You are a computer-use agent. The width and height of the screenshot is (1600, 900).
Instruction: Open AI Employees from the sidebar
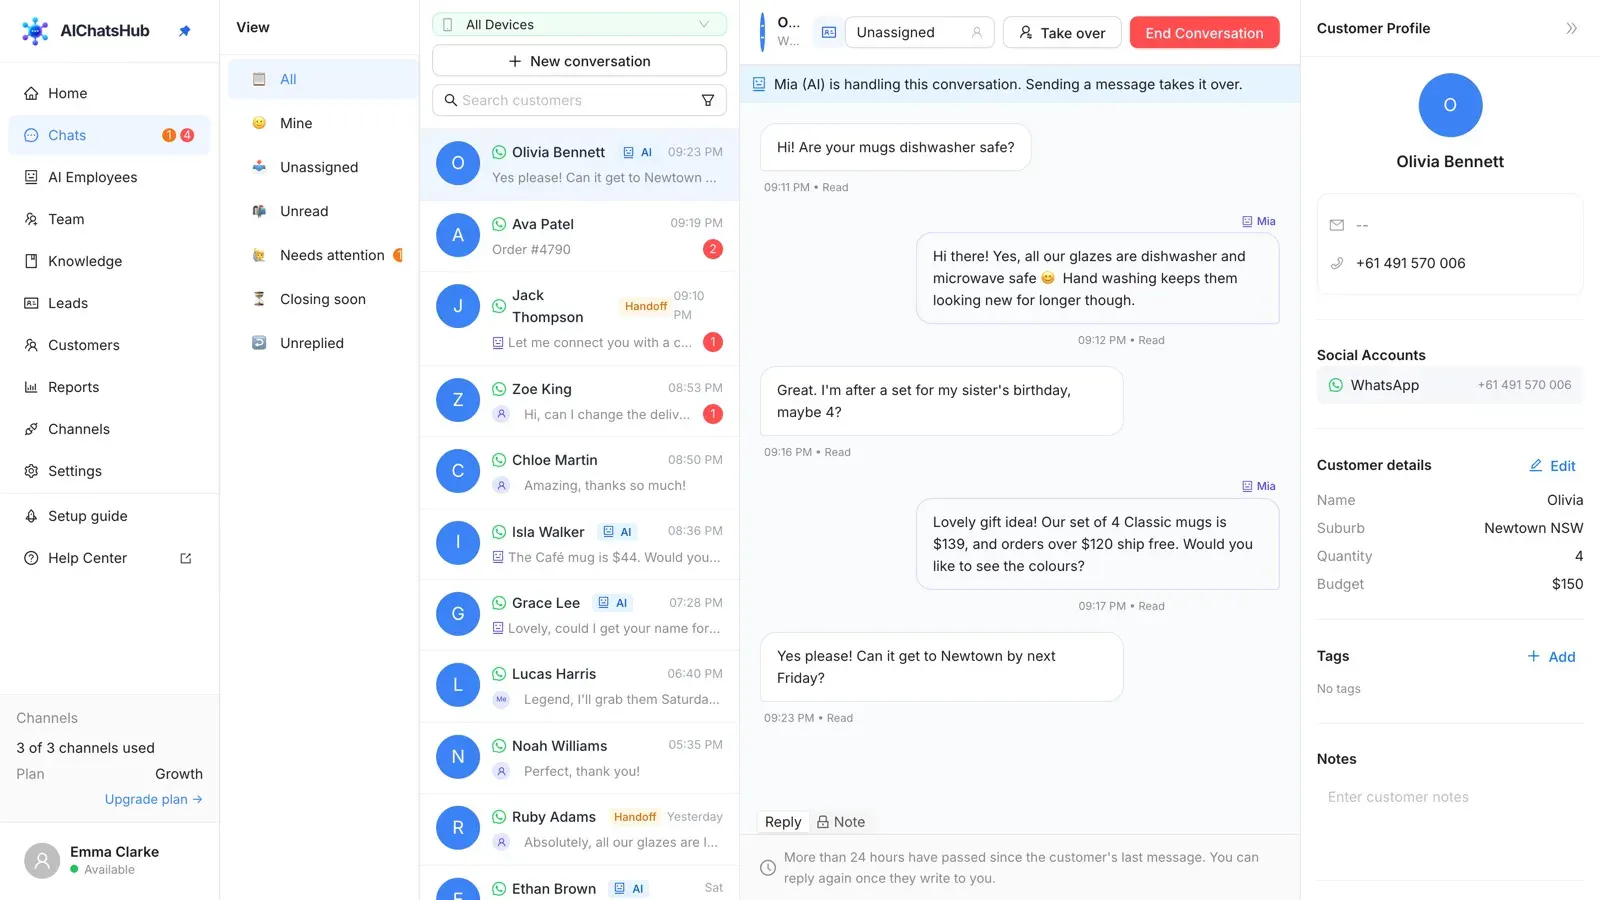click(x=109, y=177)
